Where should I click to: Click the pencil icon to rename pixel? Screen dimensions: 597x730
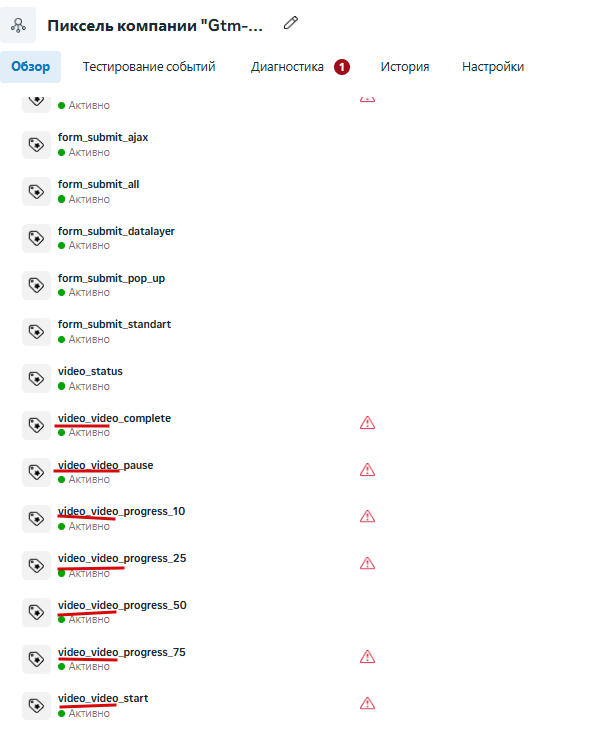tap(291, 23)
